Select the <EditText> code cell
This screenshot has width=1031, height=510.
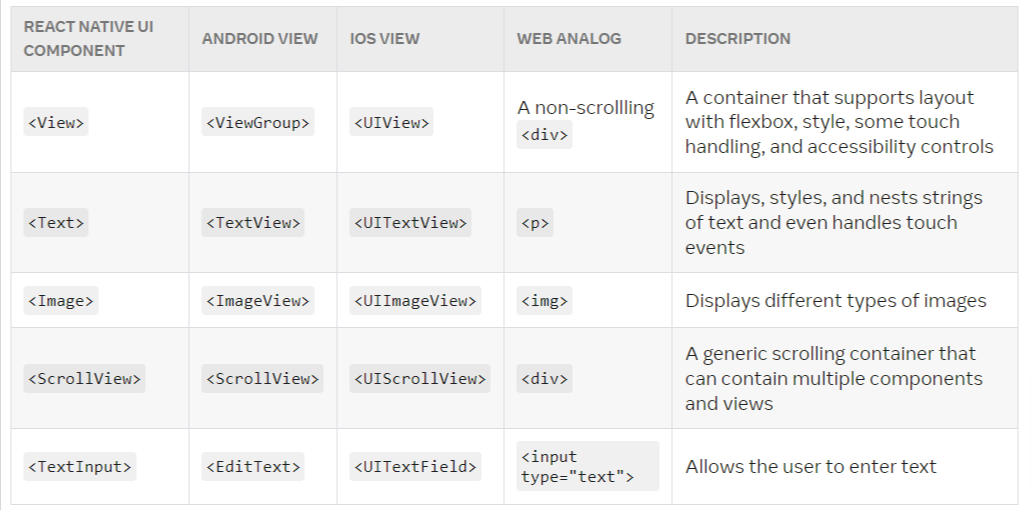point(252,467)
